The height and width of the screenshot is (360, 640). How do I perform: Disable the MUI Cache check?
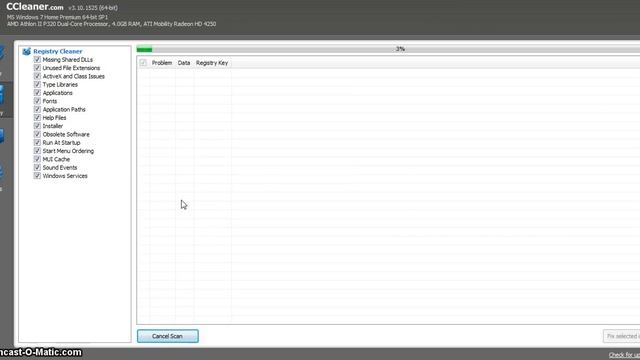[x=37, y=159]
